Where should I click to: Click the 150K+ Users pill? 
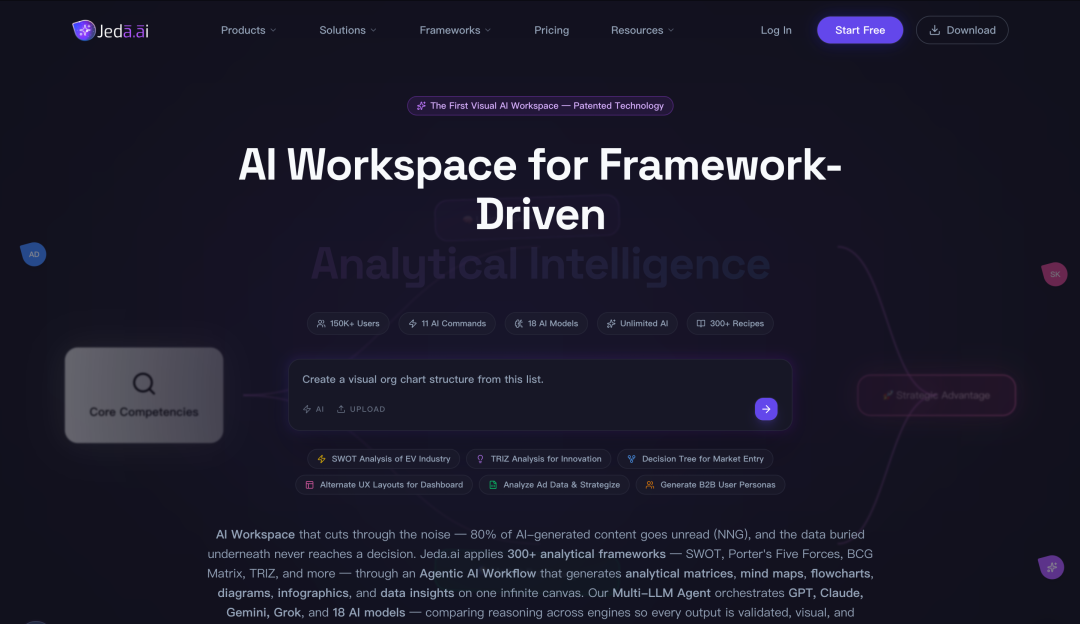pyautogui.click(x=348, y=324)
